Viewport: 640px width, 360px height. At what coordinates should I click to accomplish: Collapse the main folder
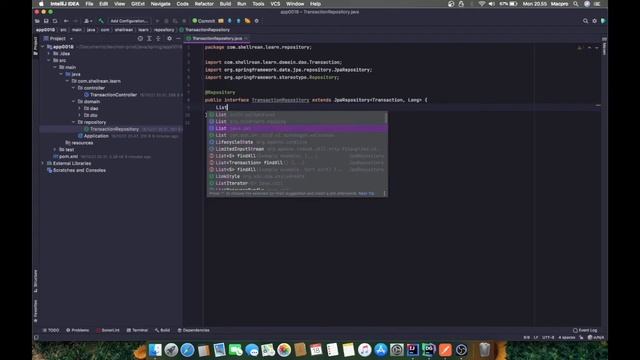55,67
